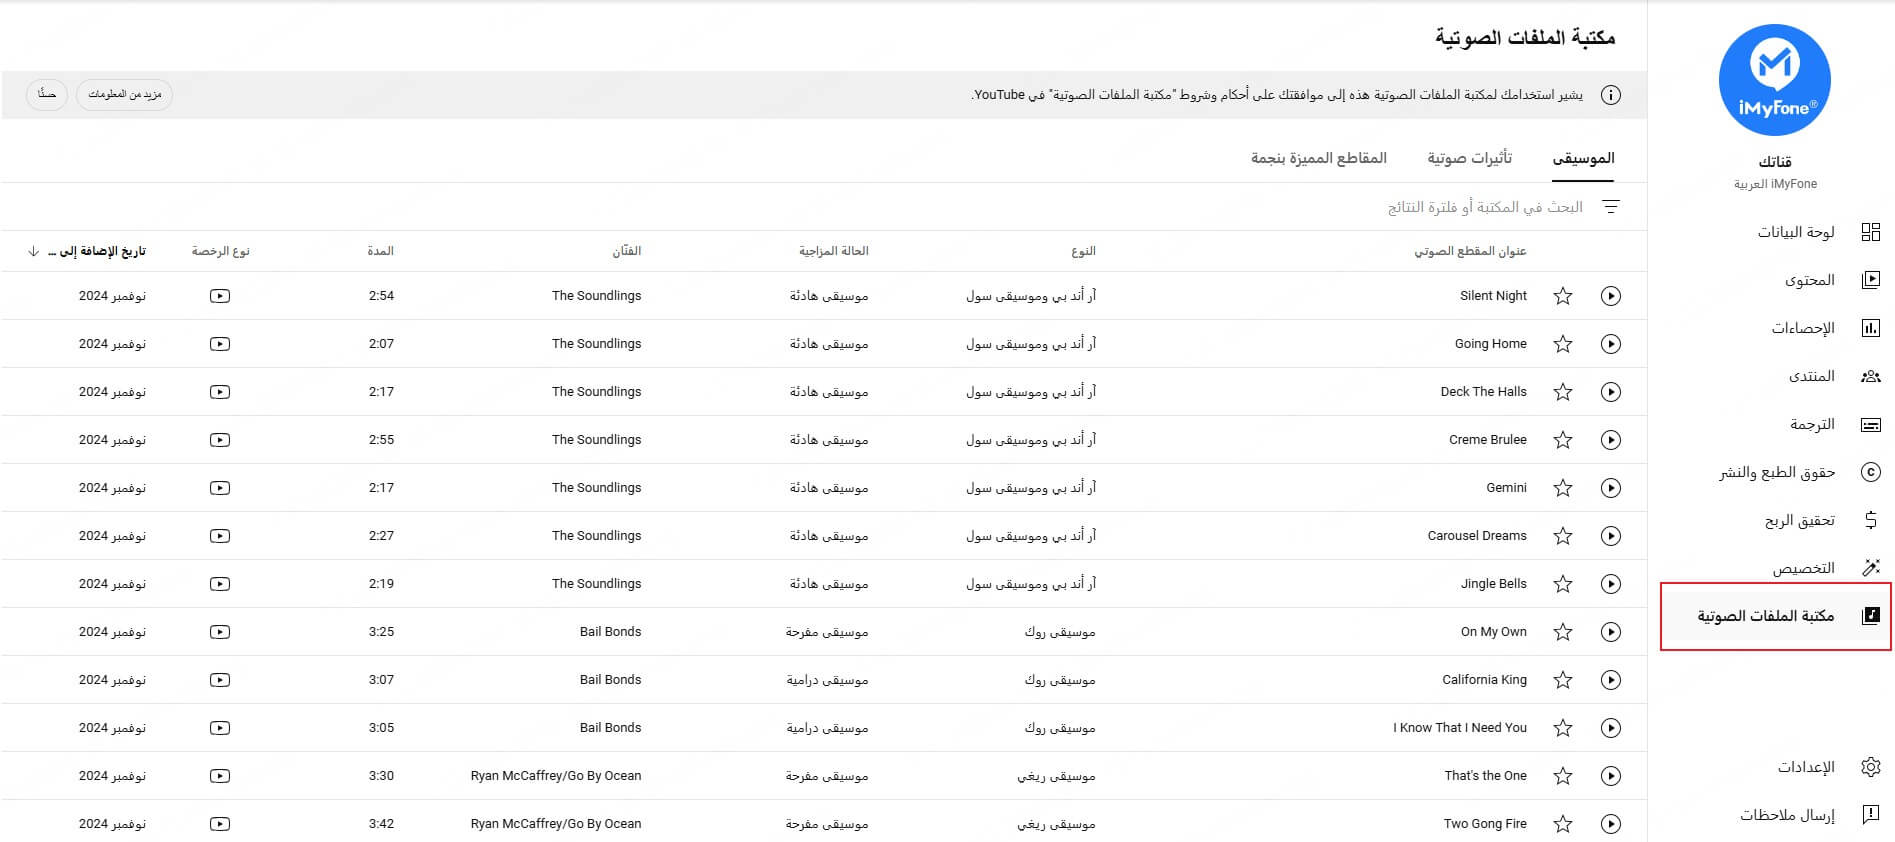1895x842 pixels.
Task: Play the Creme Brulee track
Action: pos(1610,440)
